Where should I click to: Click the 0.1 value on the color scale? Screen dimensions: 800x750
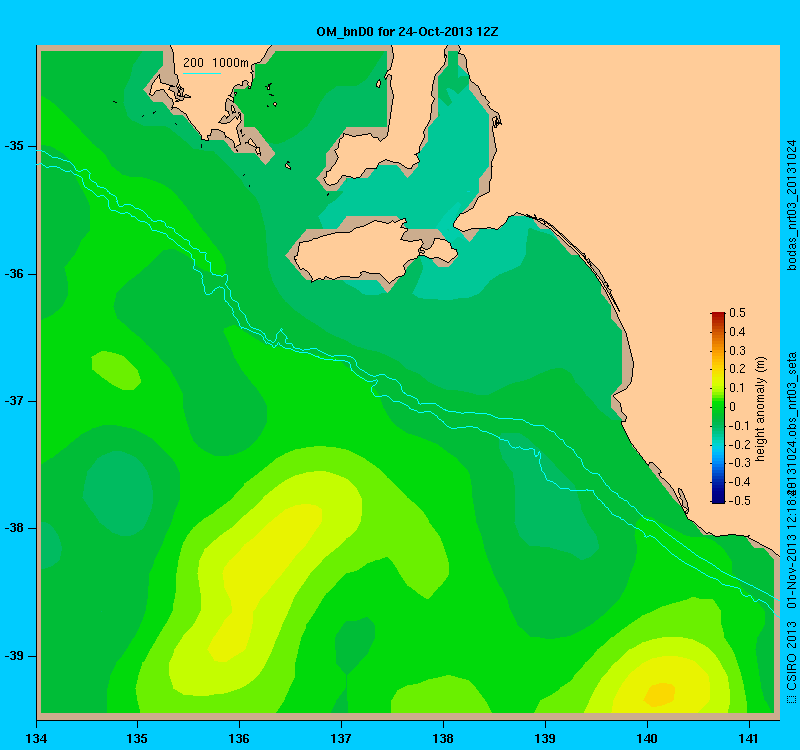pyautogui.click(x=737, y=388)
